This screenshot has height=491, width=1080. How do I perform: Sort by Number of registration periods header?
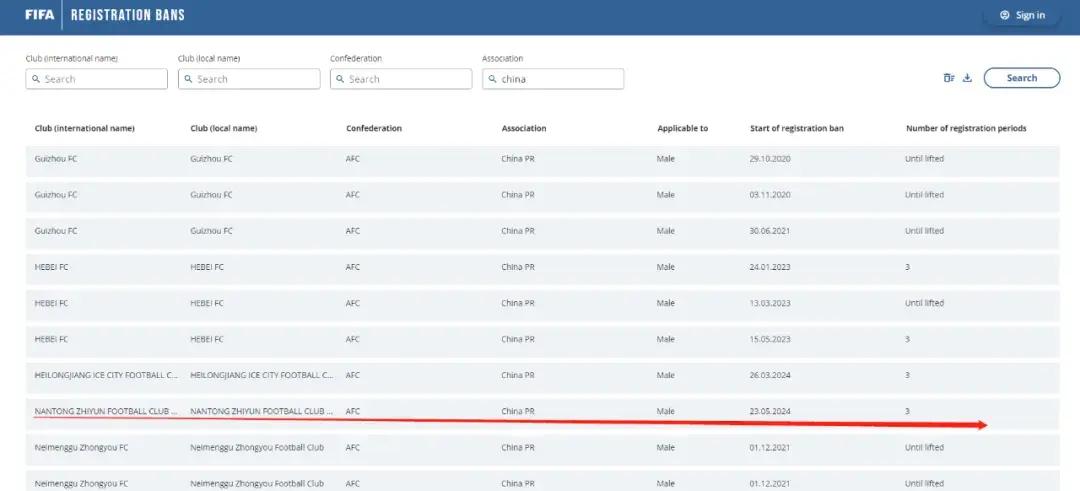coord(965,128)
